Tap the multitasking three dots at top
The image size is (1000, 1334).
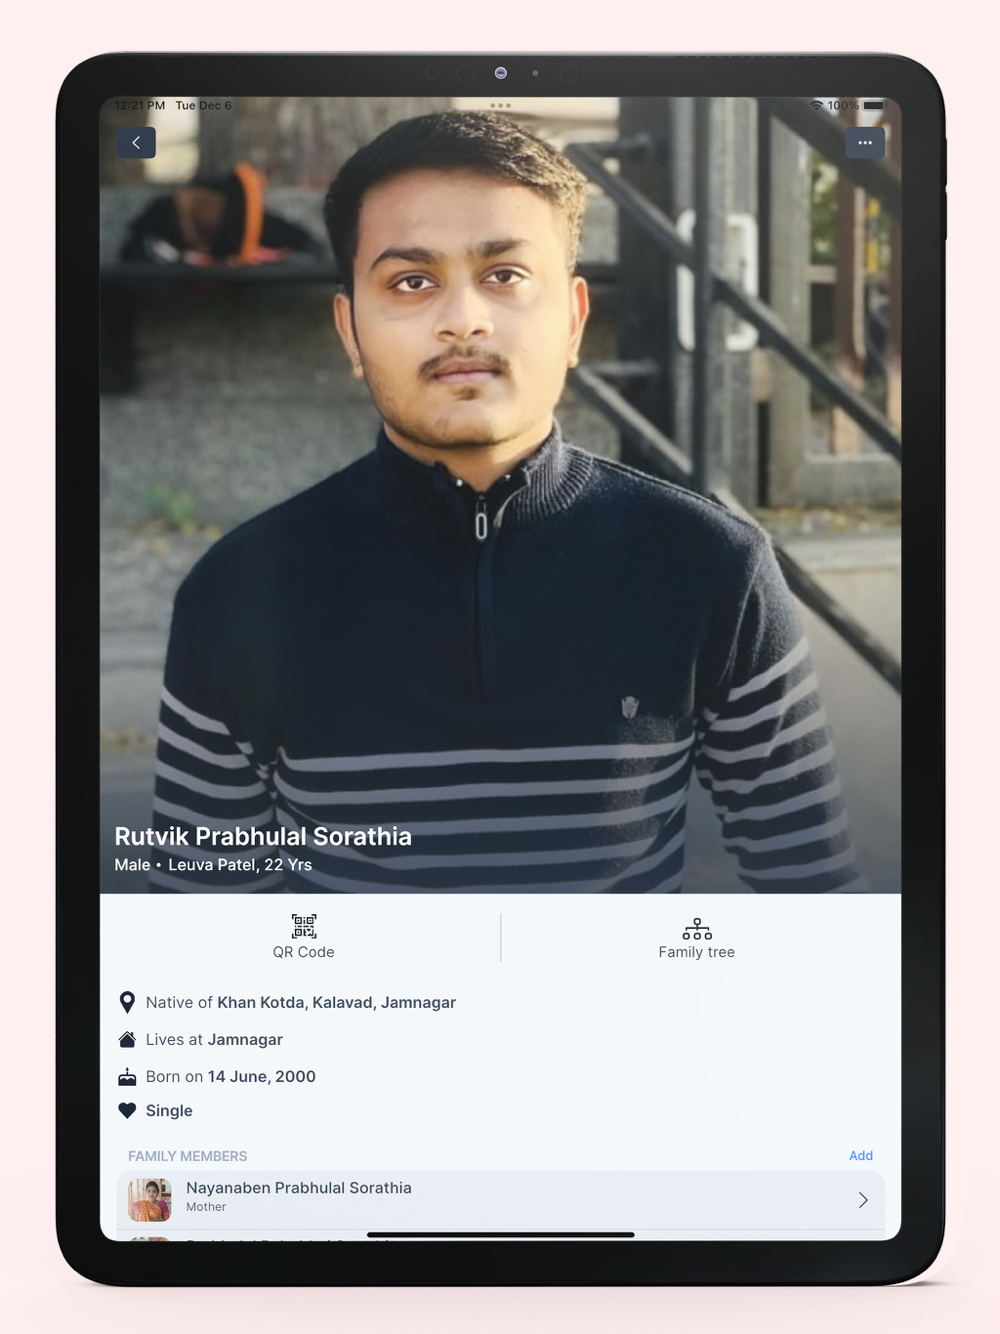click(x=501, y=105)
